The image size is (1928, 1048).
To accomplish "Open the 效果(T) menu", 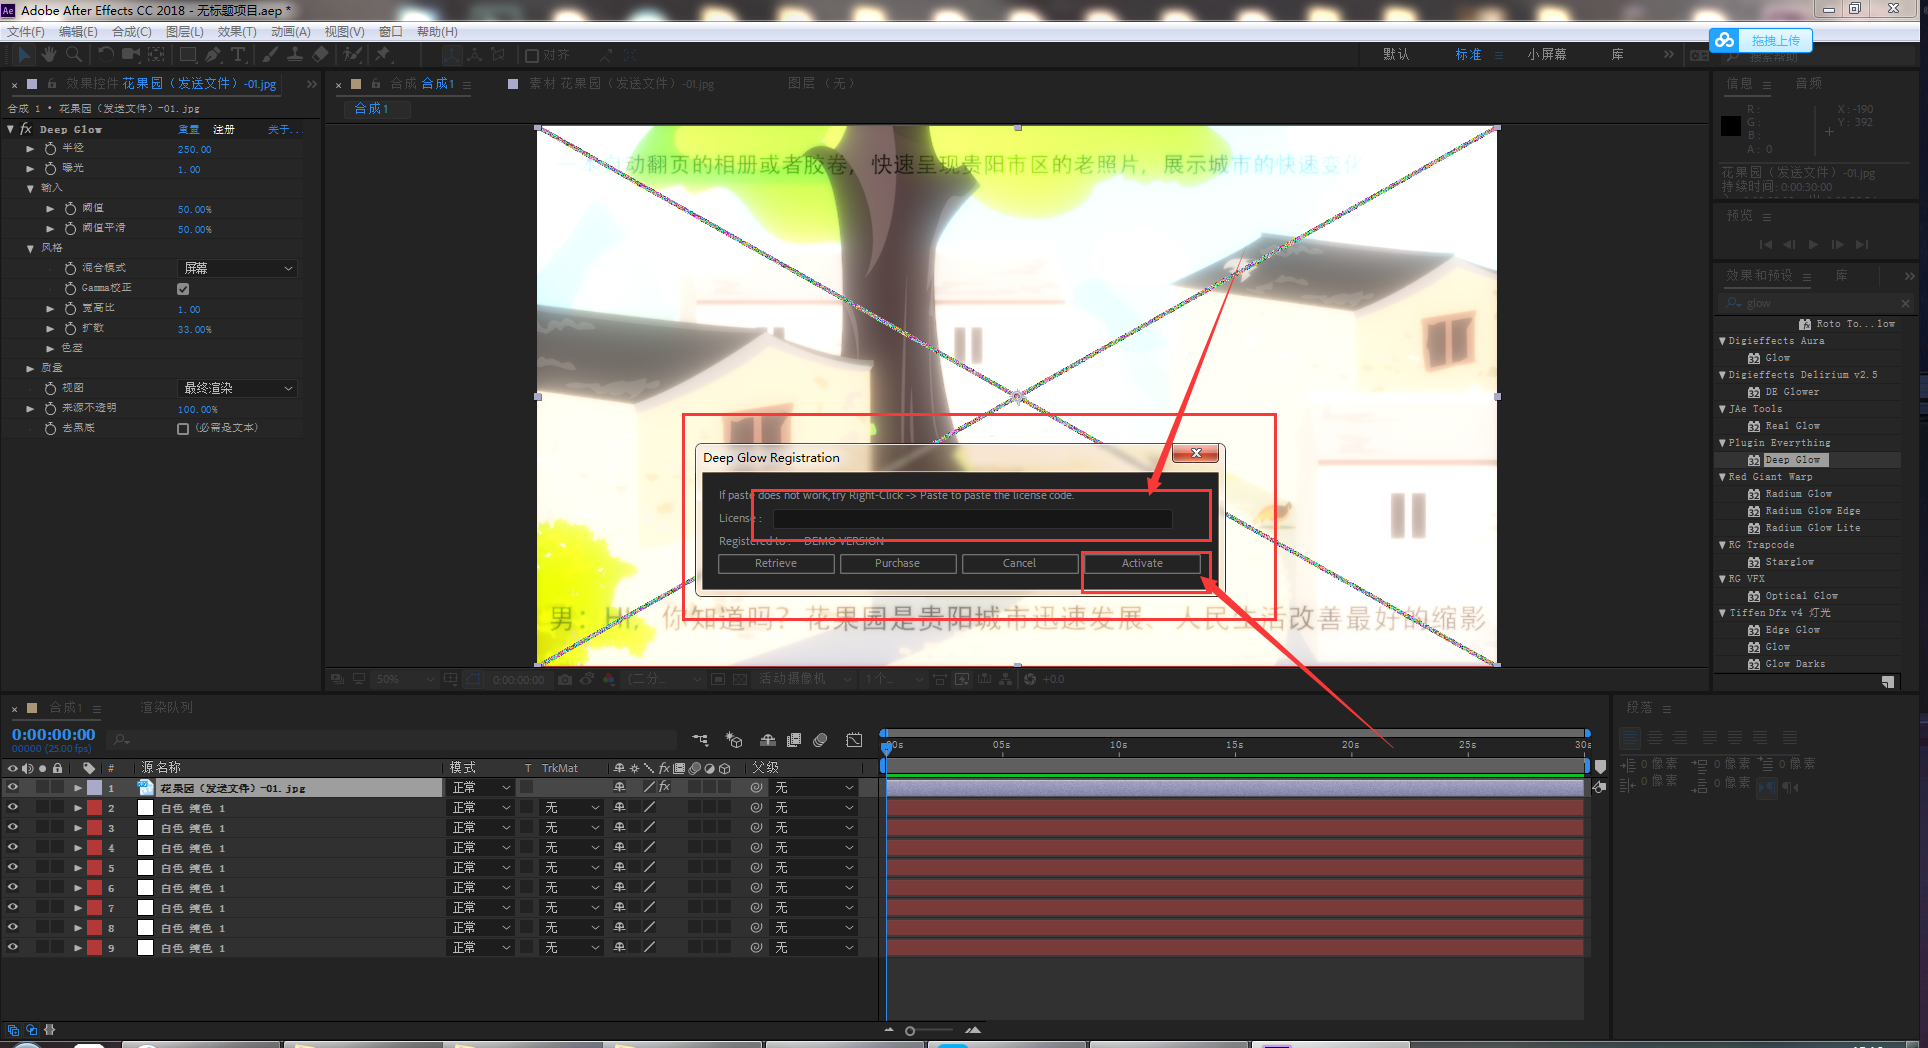I will click(x=236, y=32).
